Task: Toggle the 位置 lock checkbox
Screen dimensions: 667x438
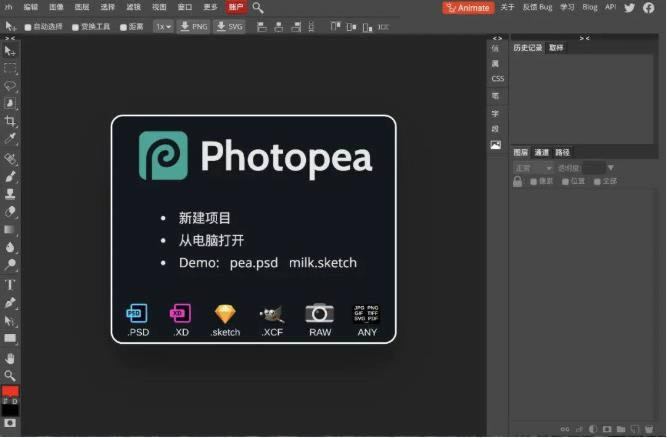Action: pos(565,182)
